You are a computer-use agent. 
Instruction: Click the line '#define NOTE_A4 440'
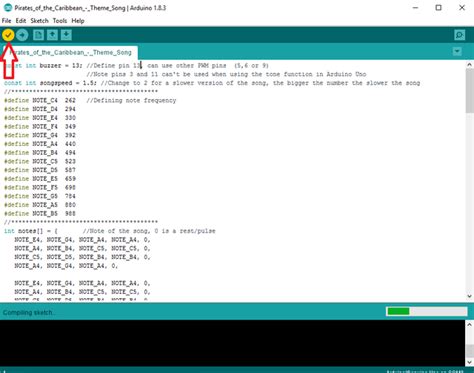coord(40,144)
